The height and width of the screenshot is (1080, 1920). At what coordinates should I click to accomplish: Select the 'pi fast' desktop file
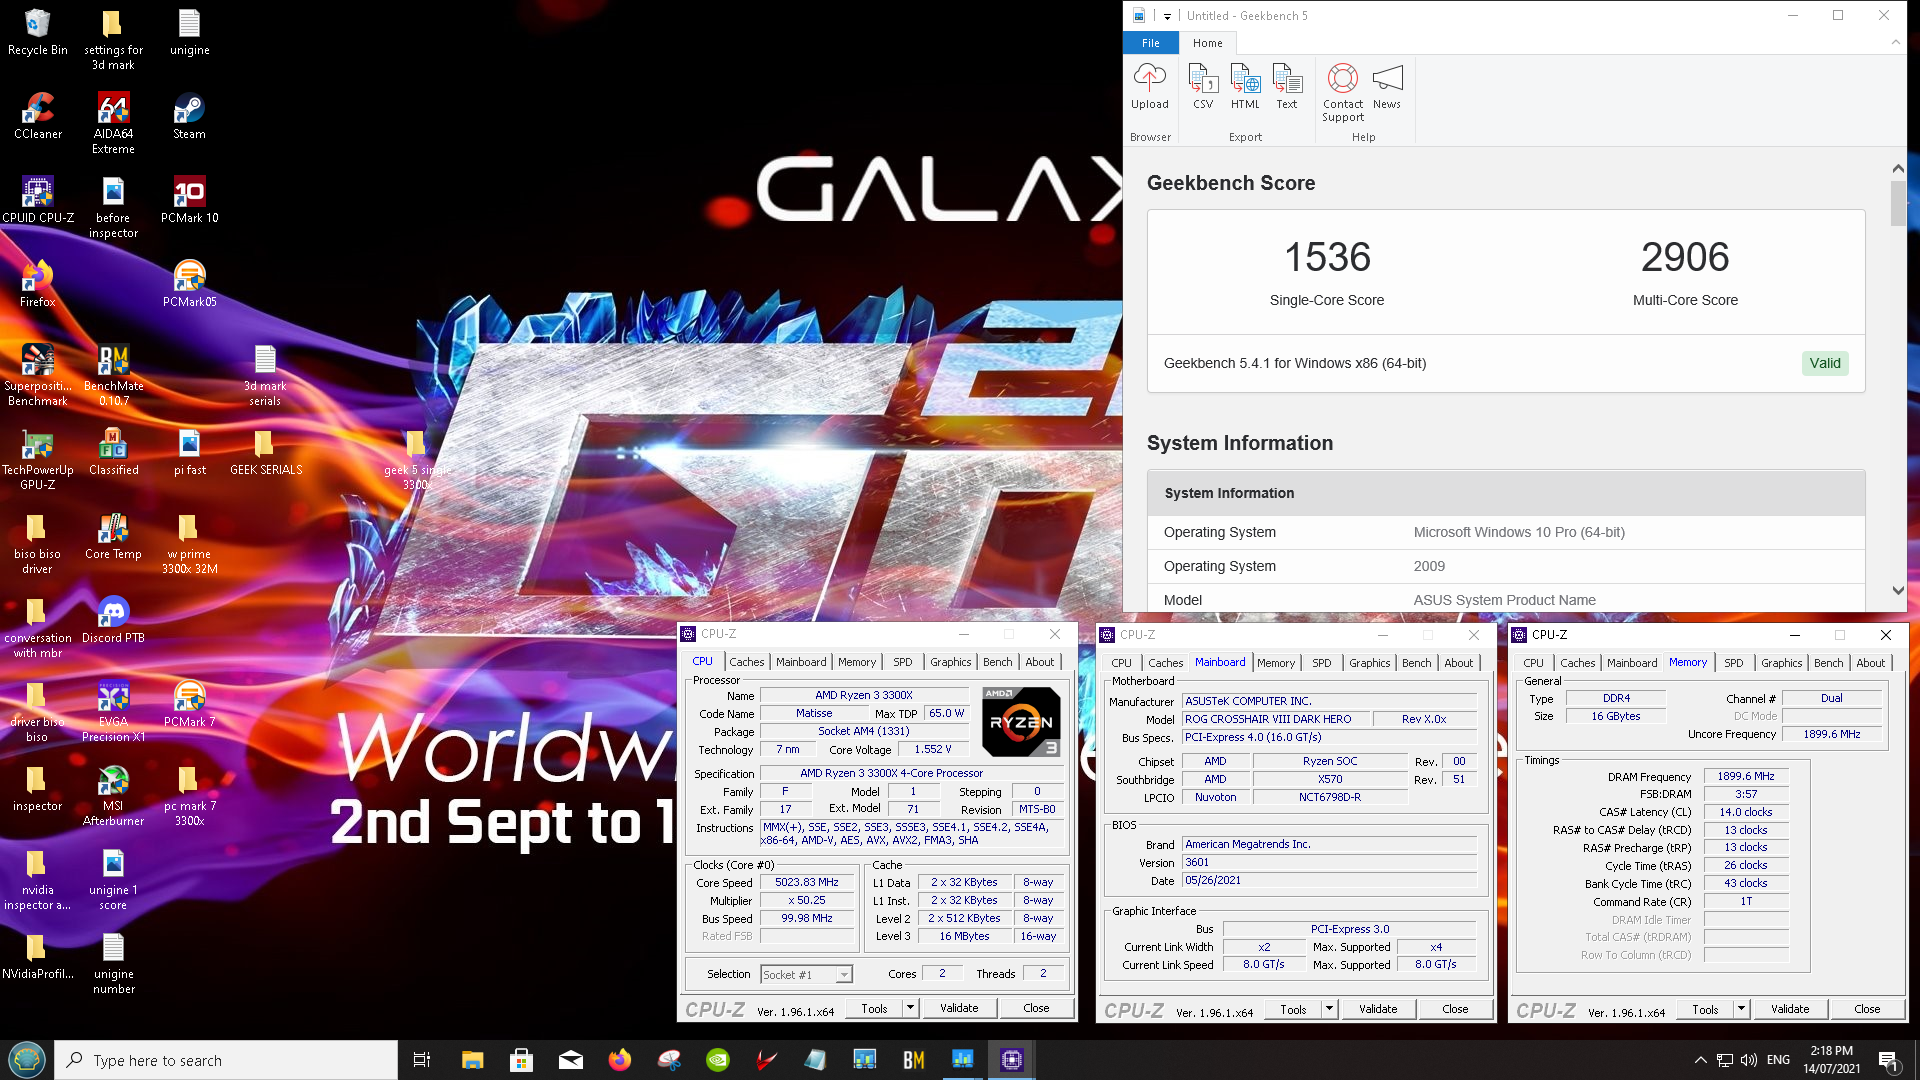pyautogui.click(x=189, y=452)
